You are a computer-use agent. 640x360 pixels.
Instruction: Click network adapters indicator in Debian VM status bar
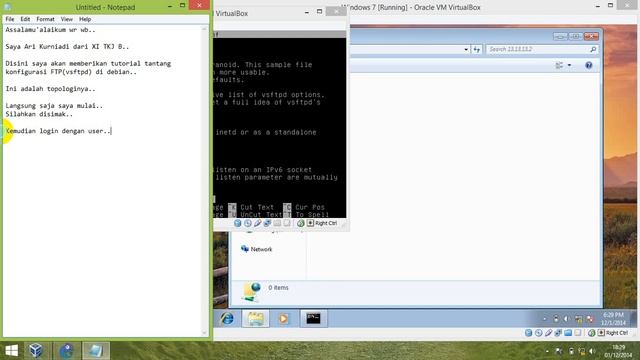click(x=267, y=223)
